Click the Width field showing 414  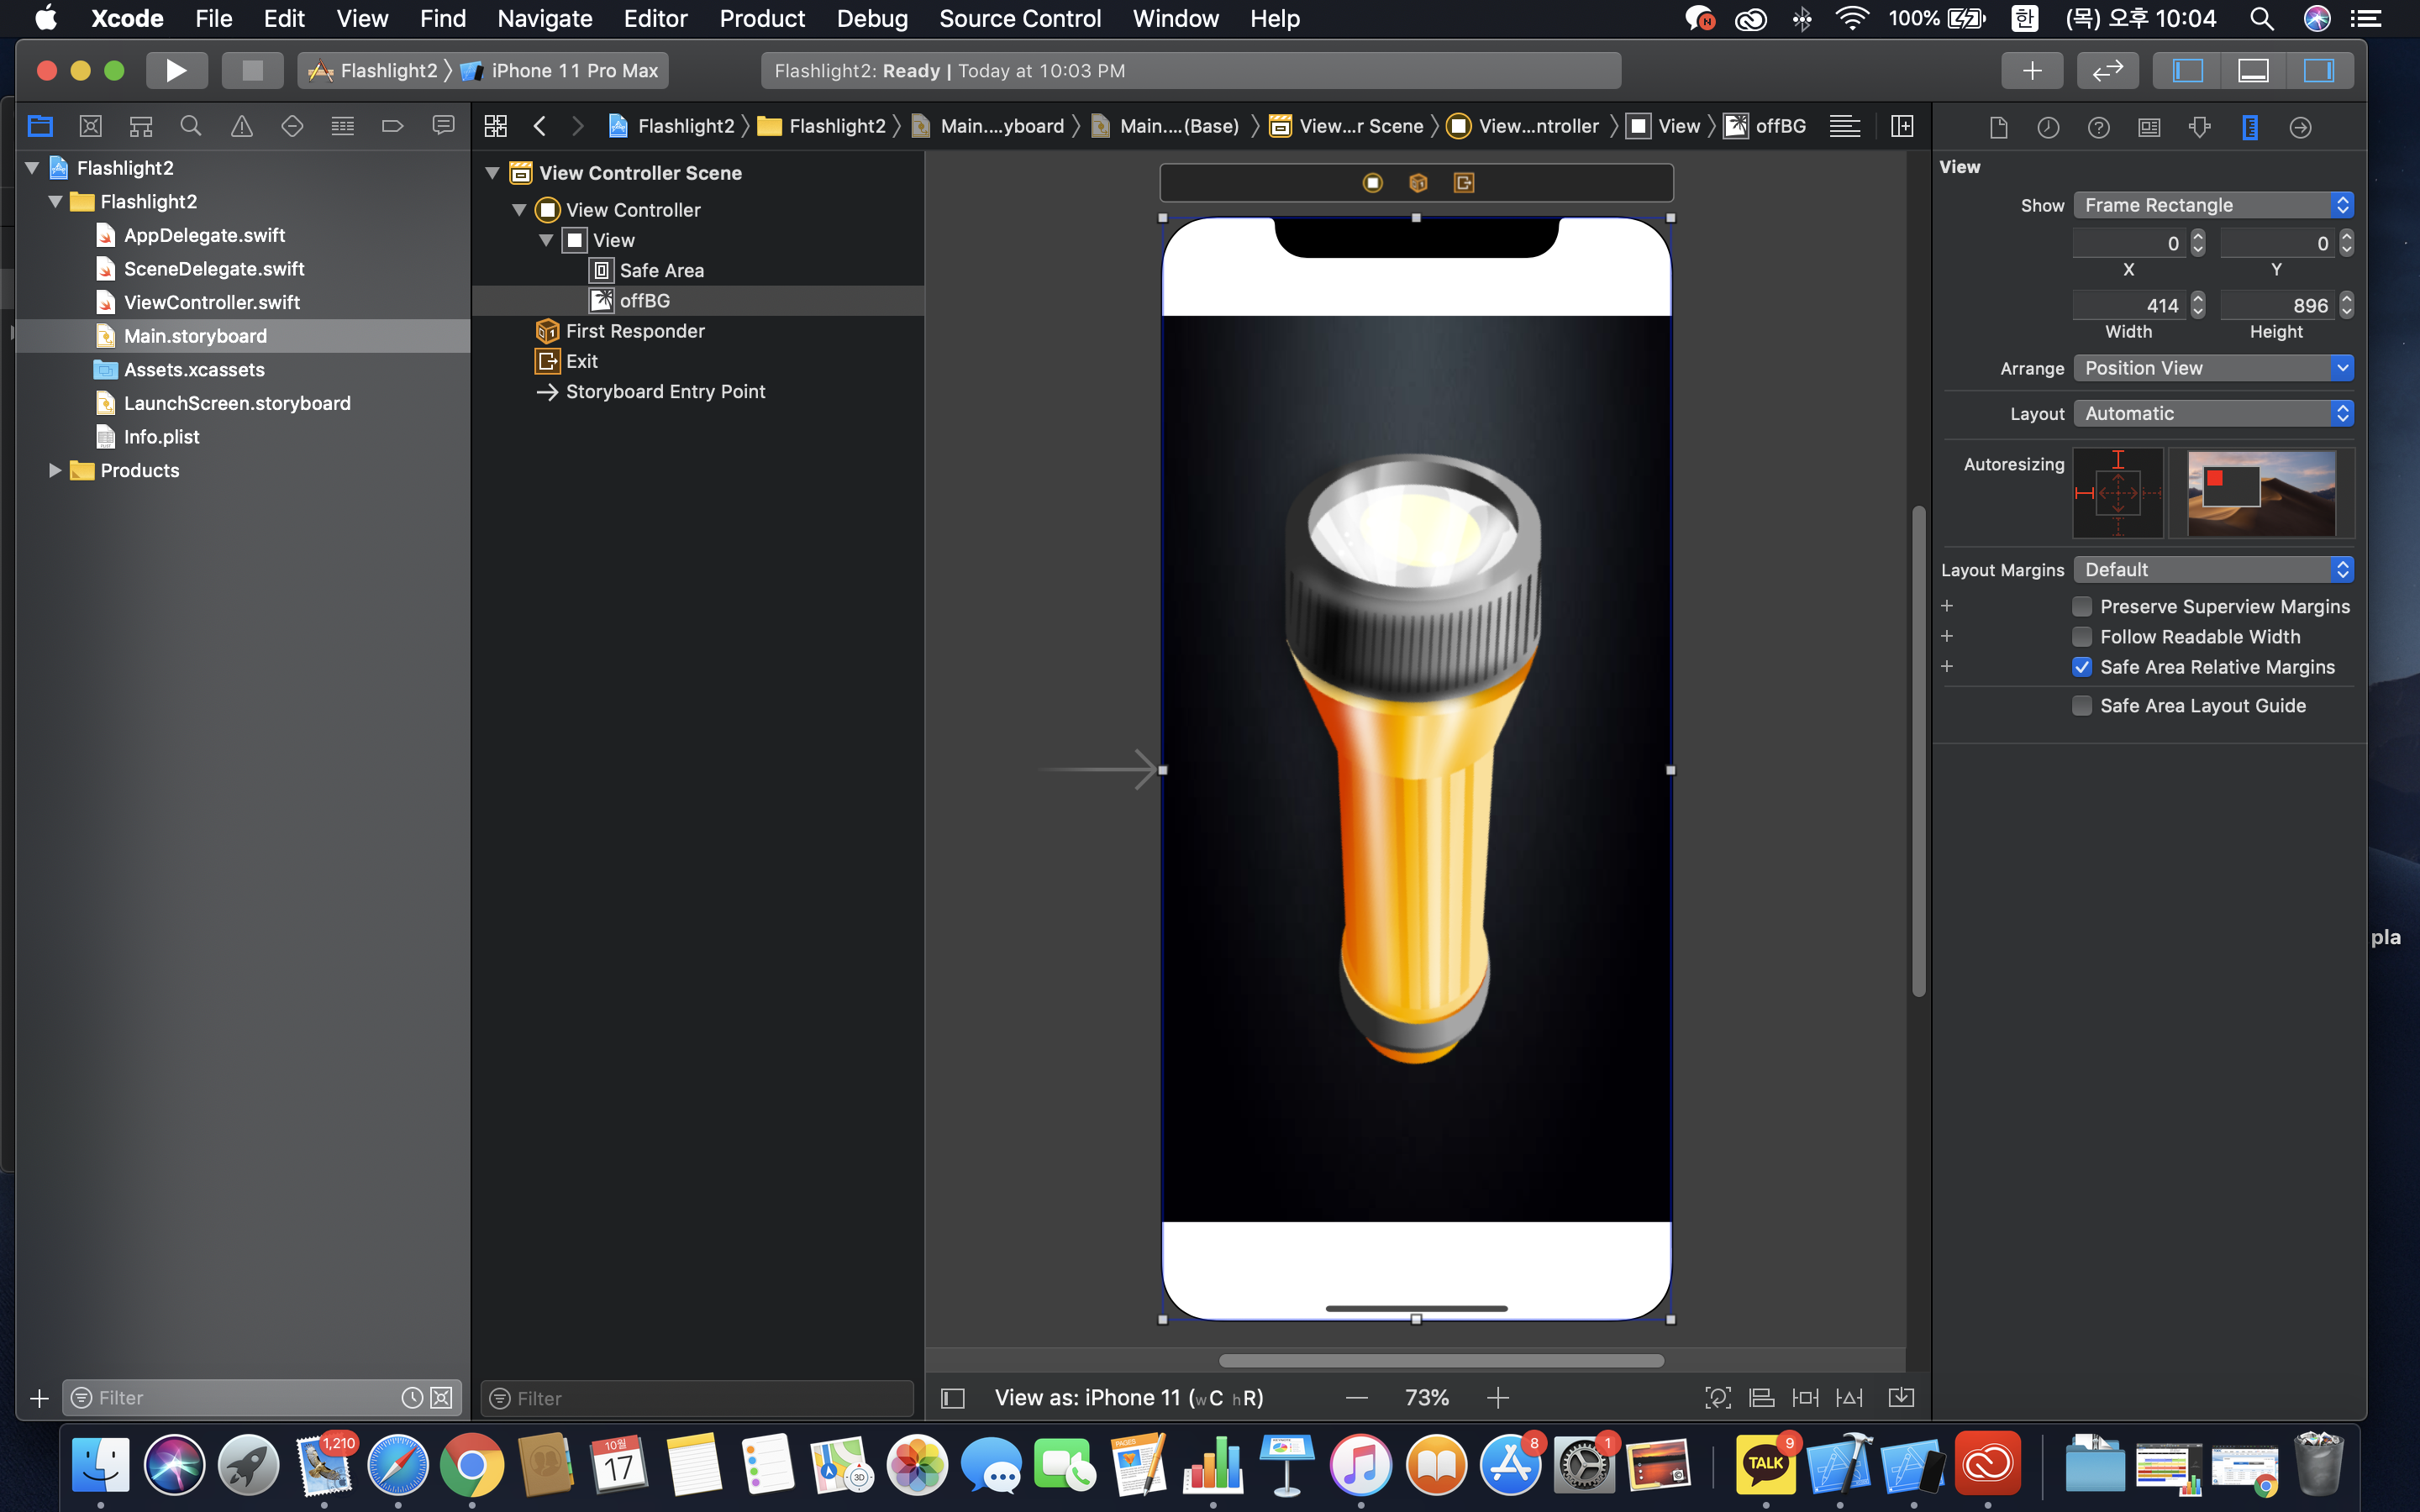(2130, 305)
